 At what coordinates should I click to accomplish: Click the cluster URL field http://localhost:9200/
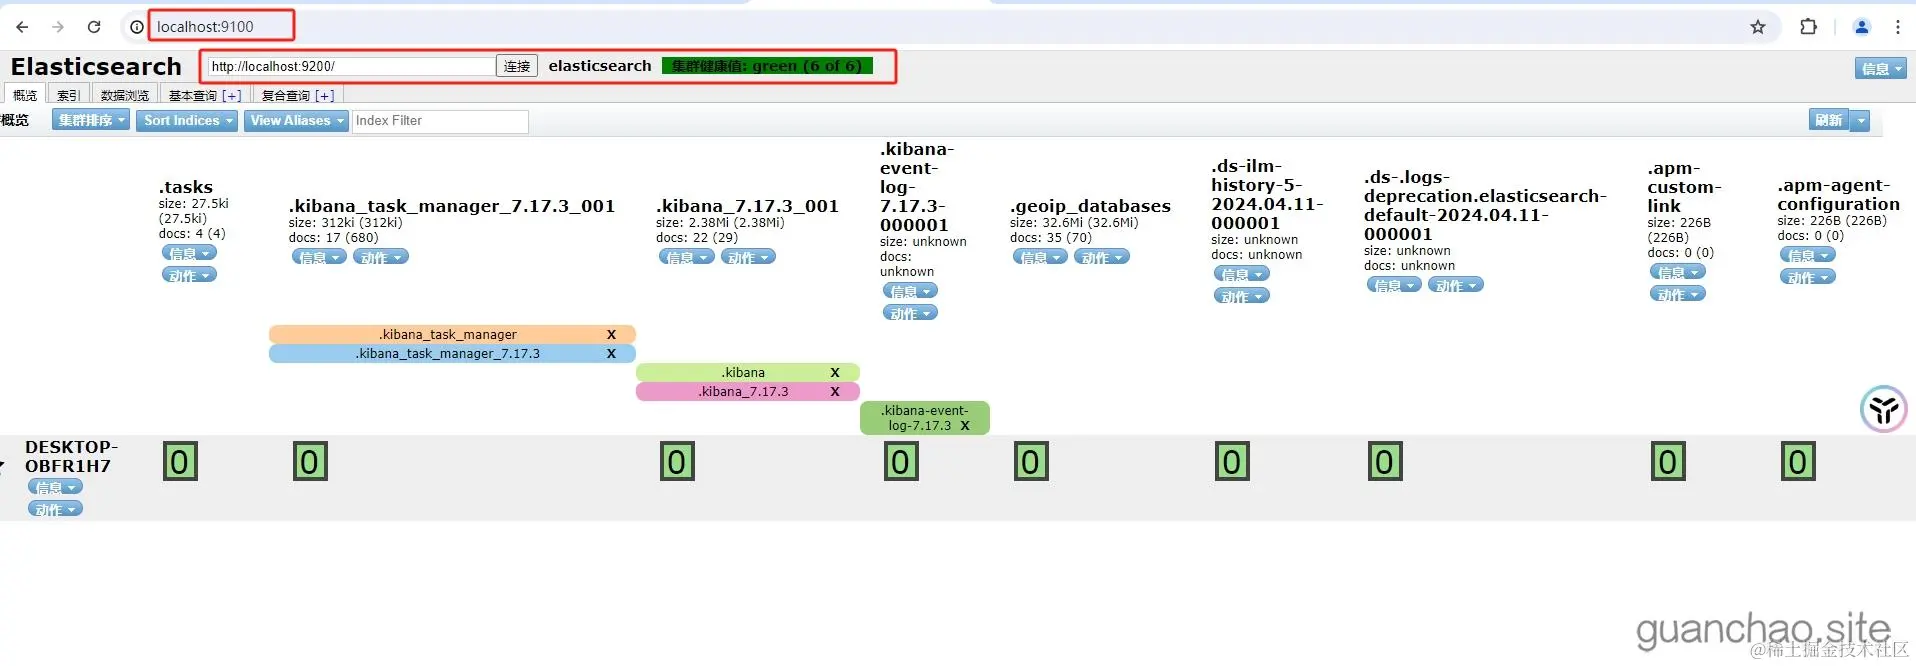coord(351,66)
